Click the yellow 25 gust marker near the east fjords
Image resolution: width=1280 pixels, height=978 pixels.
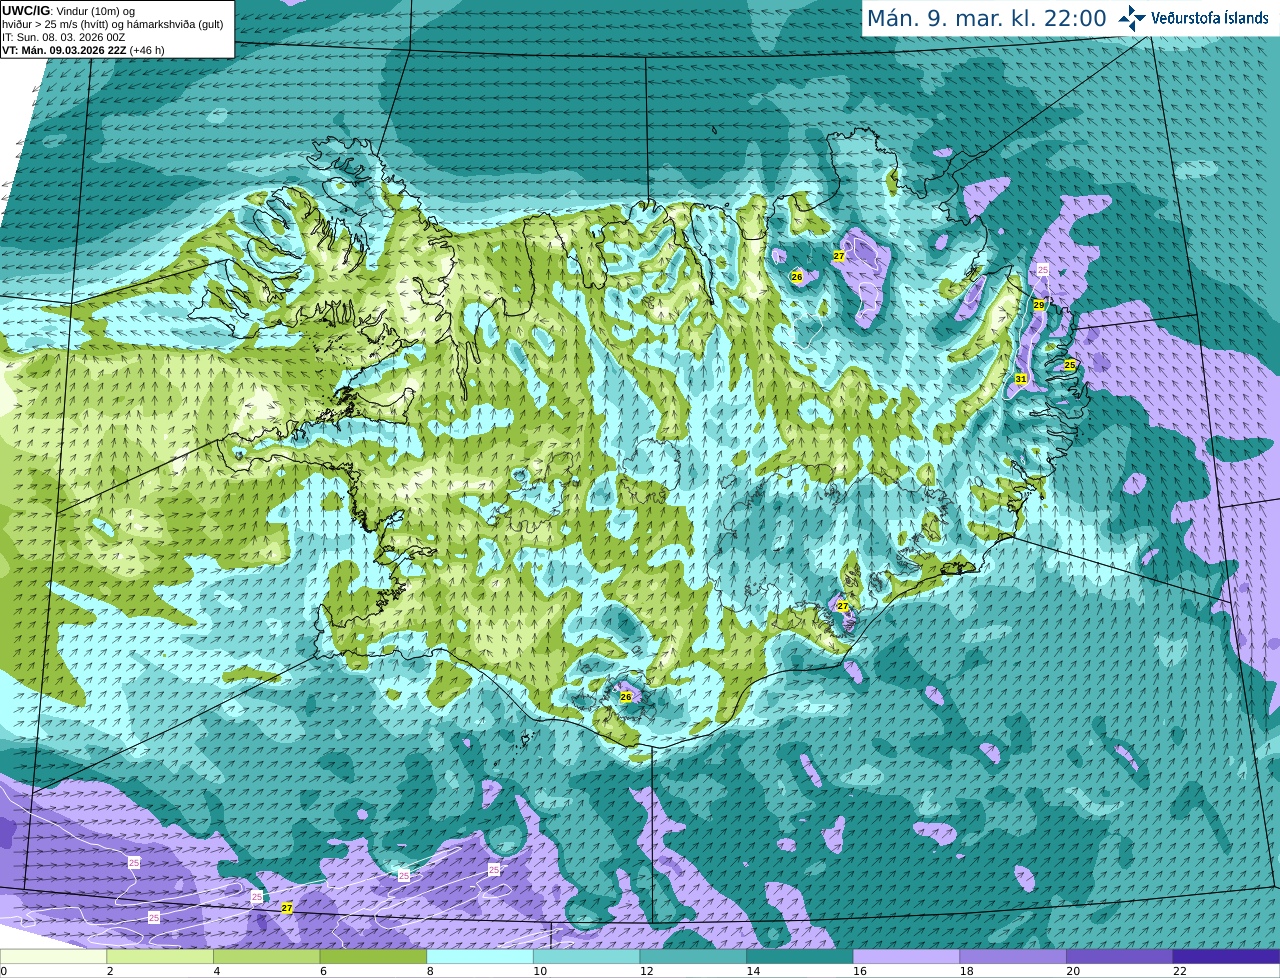(1070, 365)
